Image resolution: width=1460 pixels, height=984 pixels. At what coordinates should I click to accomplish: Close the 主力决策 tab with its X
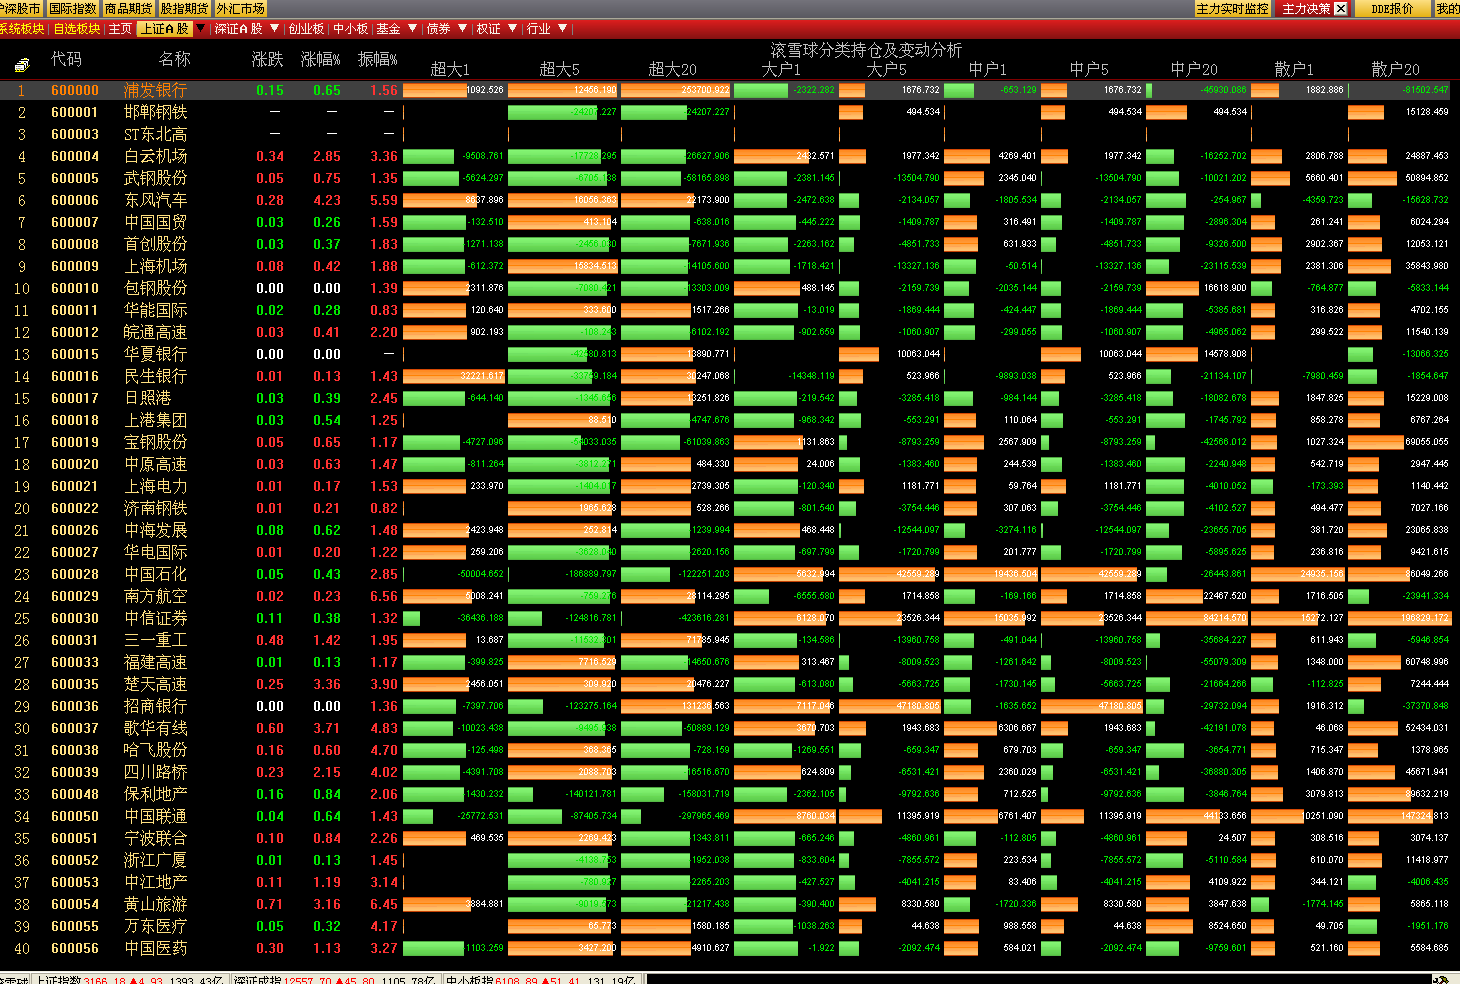(1341, 8)
